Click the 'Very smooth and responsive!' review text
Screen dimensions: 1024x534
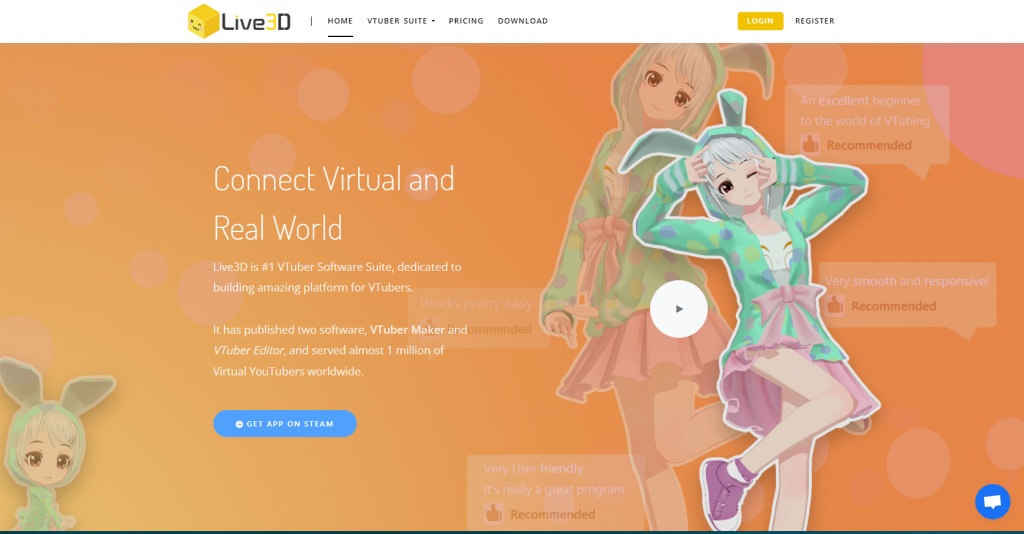pos(906,281)
